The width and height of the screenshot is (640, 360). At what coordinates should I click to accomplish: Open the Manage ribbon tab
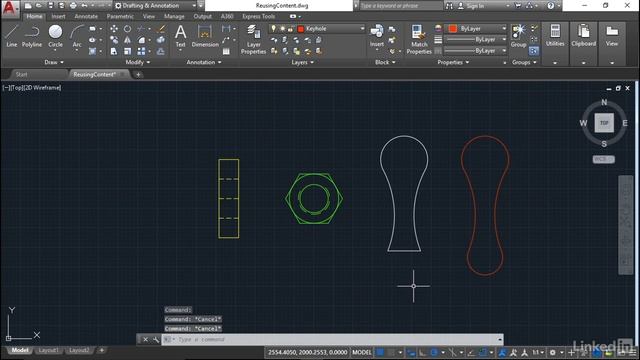click(x=174, y=16)
